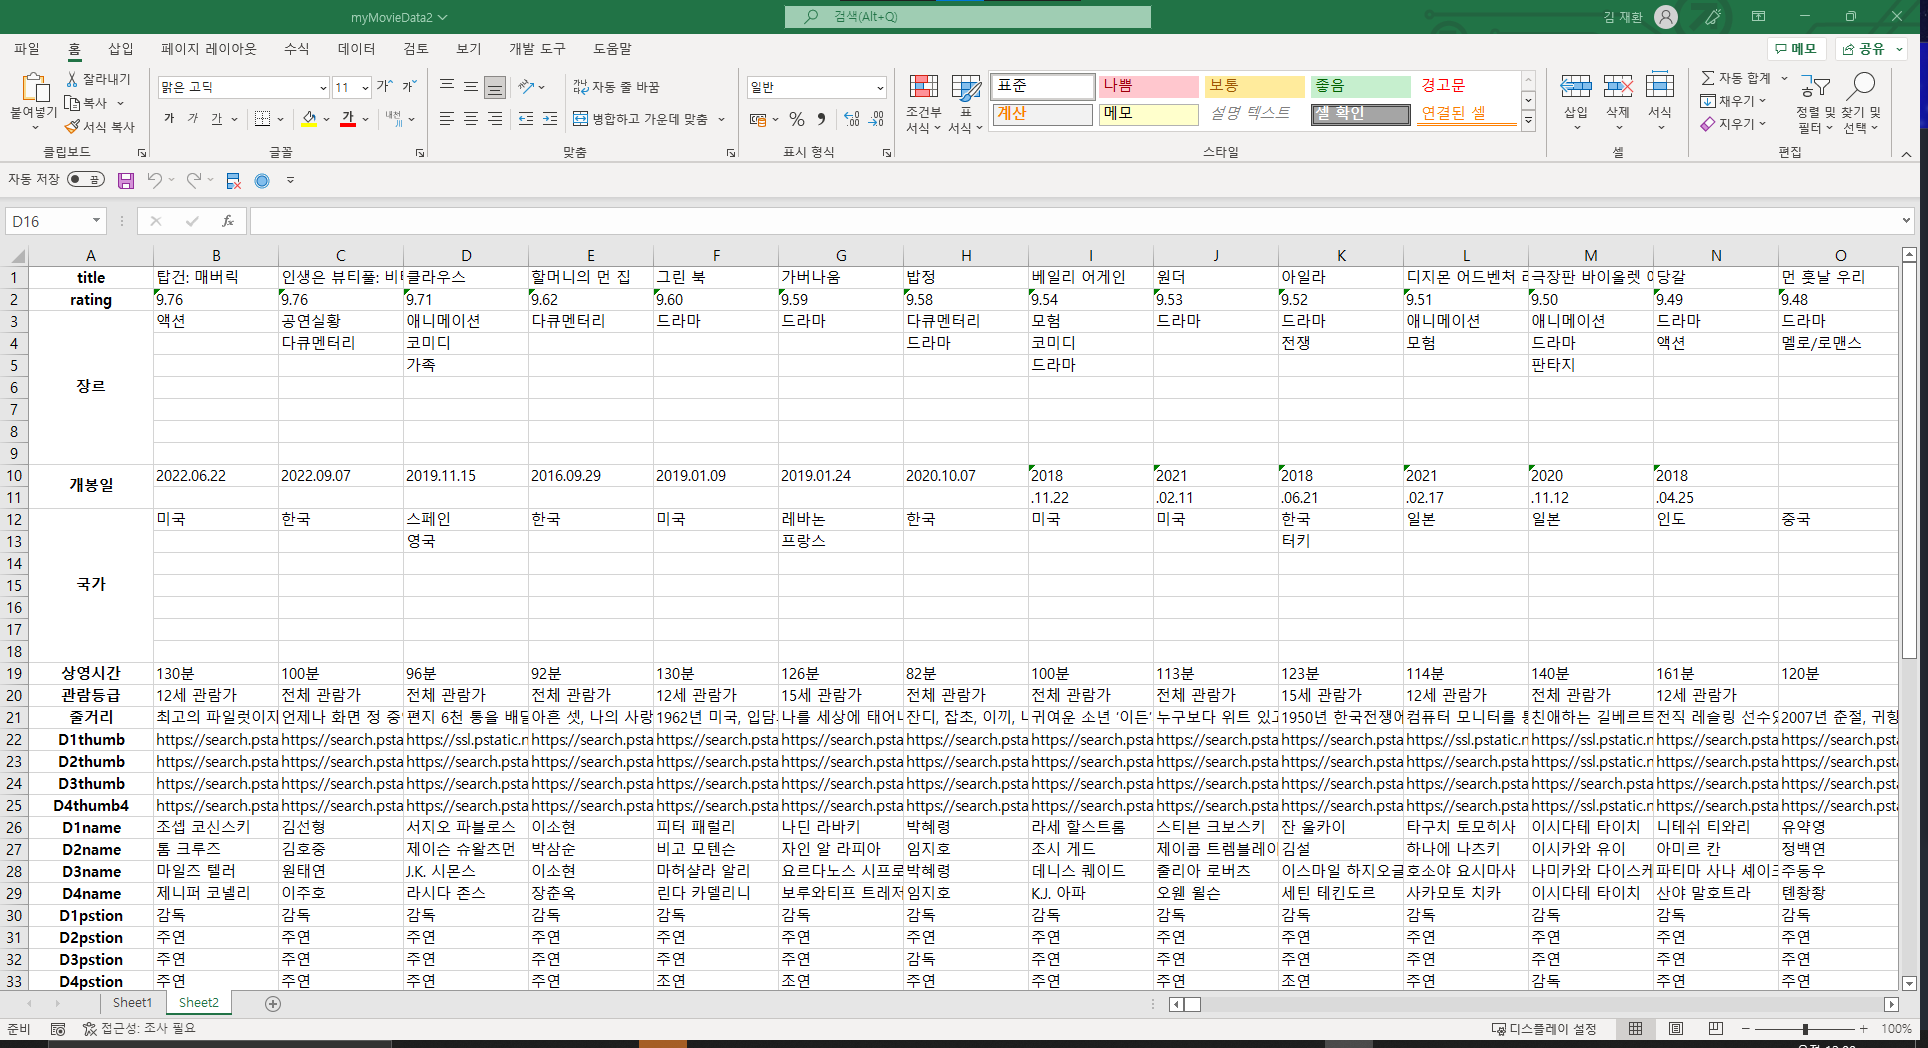Switch to the 수식 (Formulas) tab
The height and width of the screenshot is (1048, 1928).
[x=297, y=49]
